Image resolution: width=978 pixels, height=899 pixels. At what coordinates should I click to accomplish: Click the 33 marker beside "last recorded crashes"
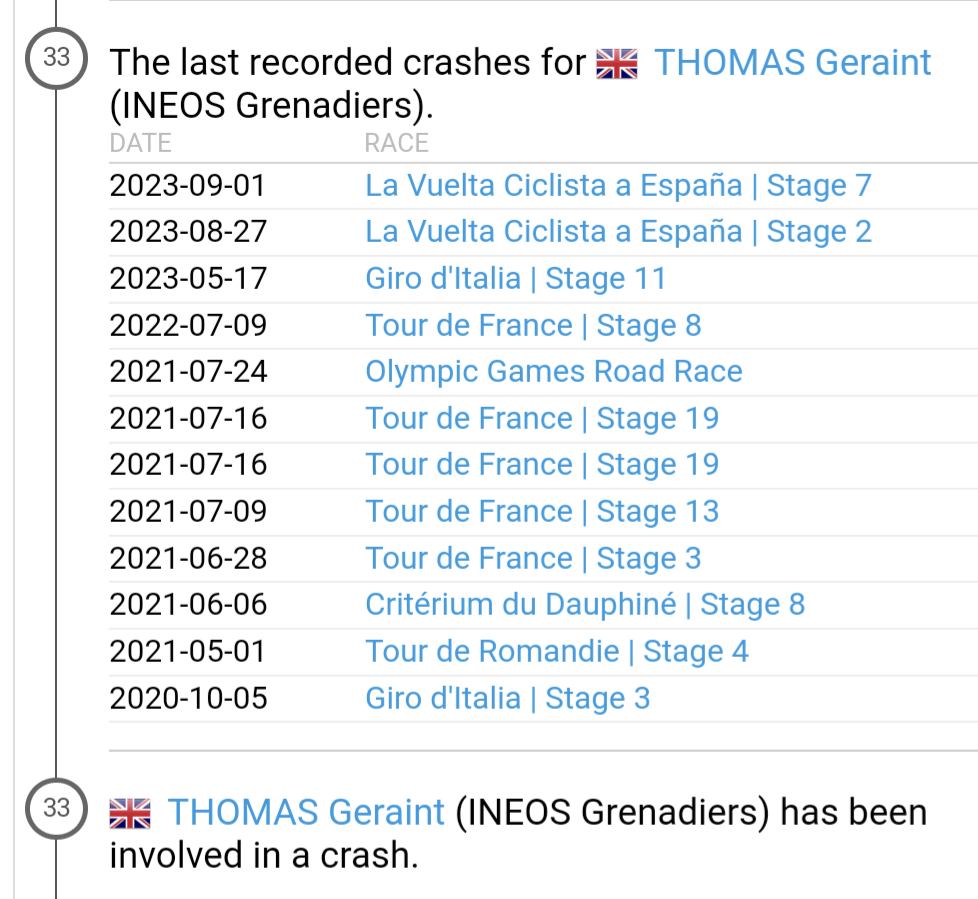(x=56, y=58)
